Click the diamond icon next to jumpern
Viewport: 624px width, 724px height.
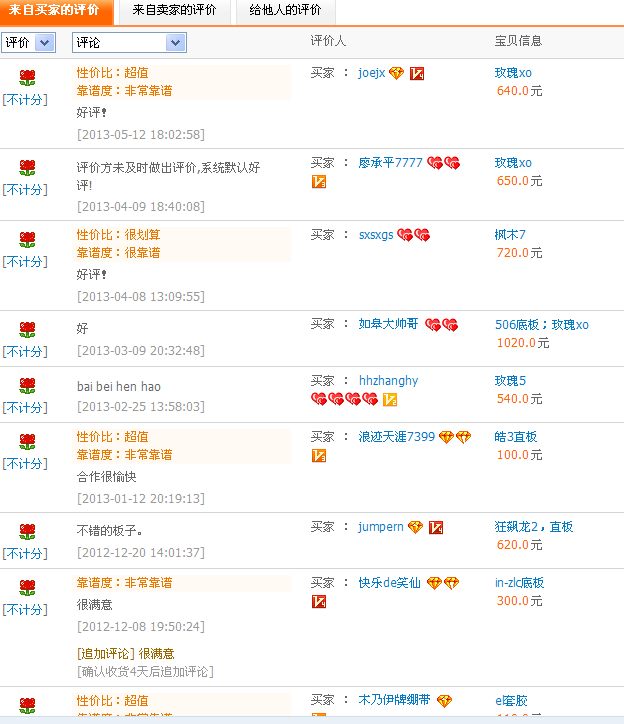pyautogui.click(x=415, y=527)
